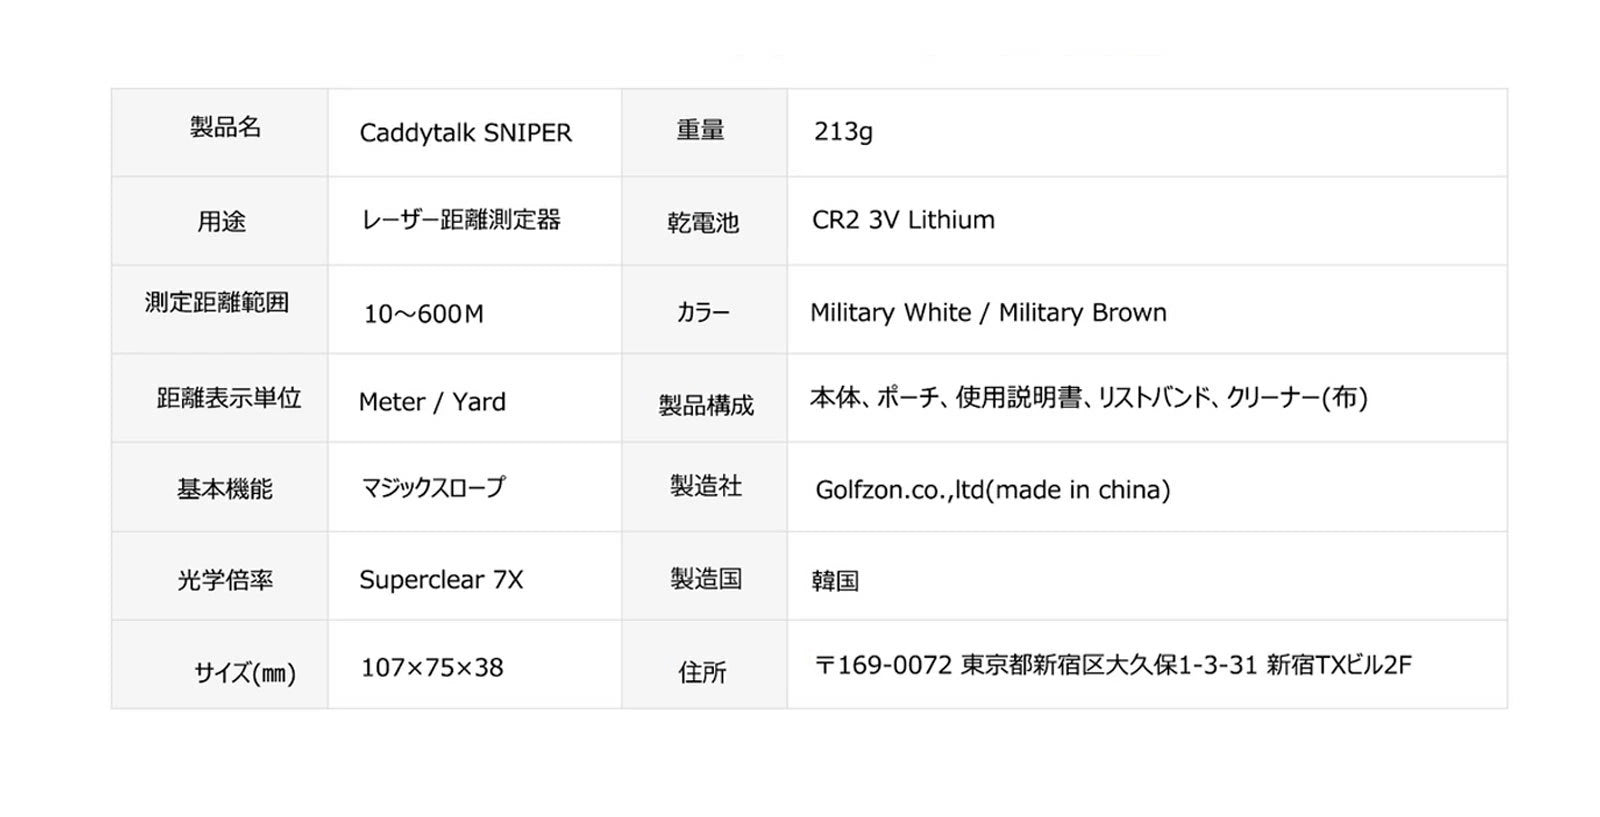
Task: Click the 107×75×38 size value
Action: (x=432, y=667)
